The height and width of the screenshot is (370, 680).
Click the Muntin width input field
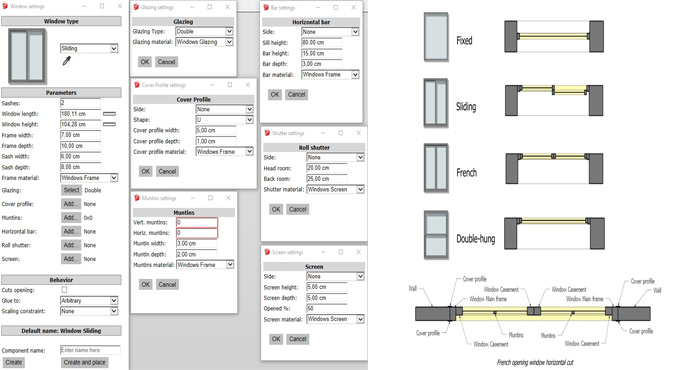[196, 244]
